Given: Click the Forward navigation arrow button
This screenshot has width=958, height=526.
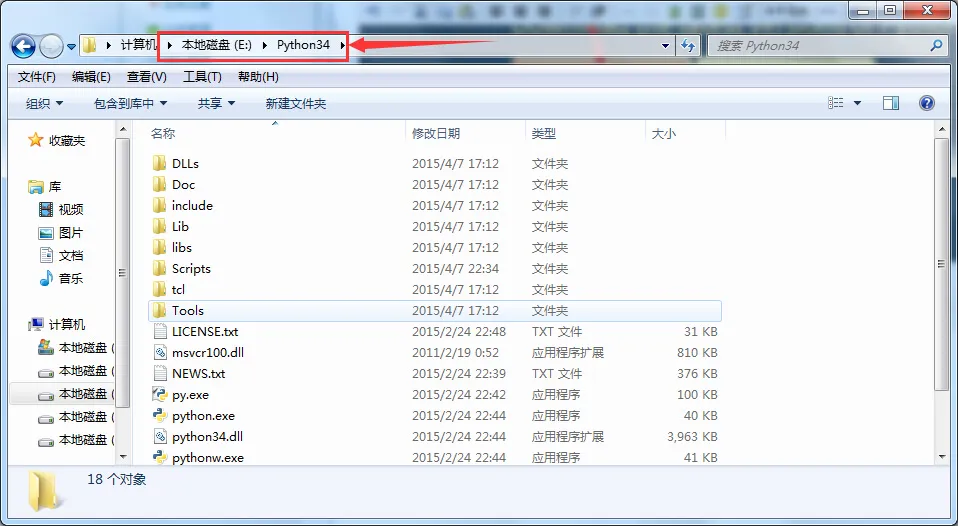Looking at the screenshot, I should tap(51, 46).
